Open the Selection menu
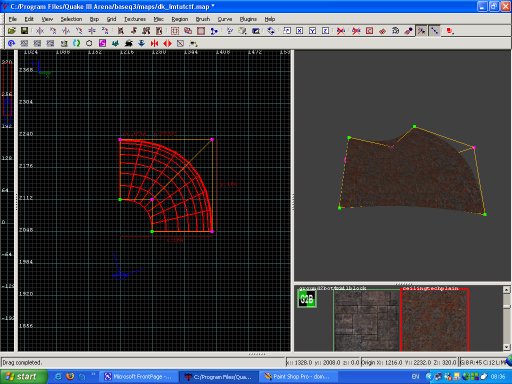This screenshot has width=512, height=384. coord(71,19)
